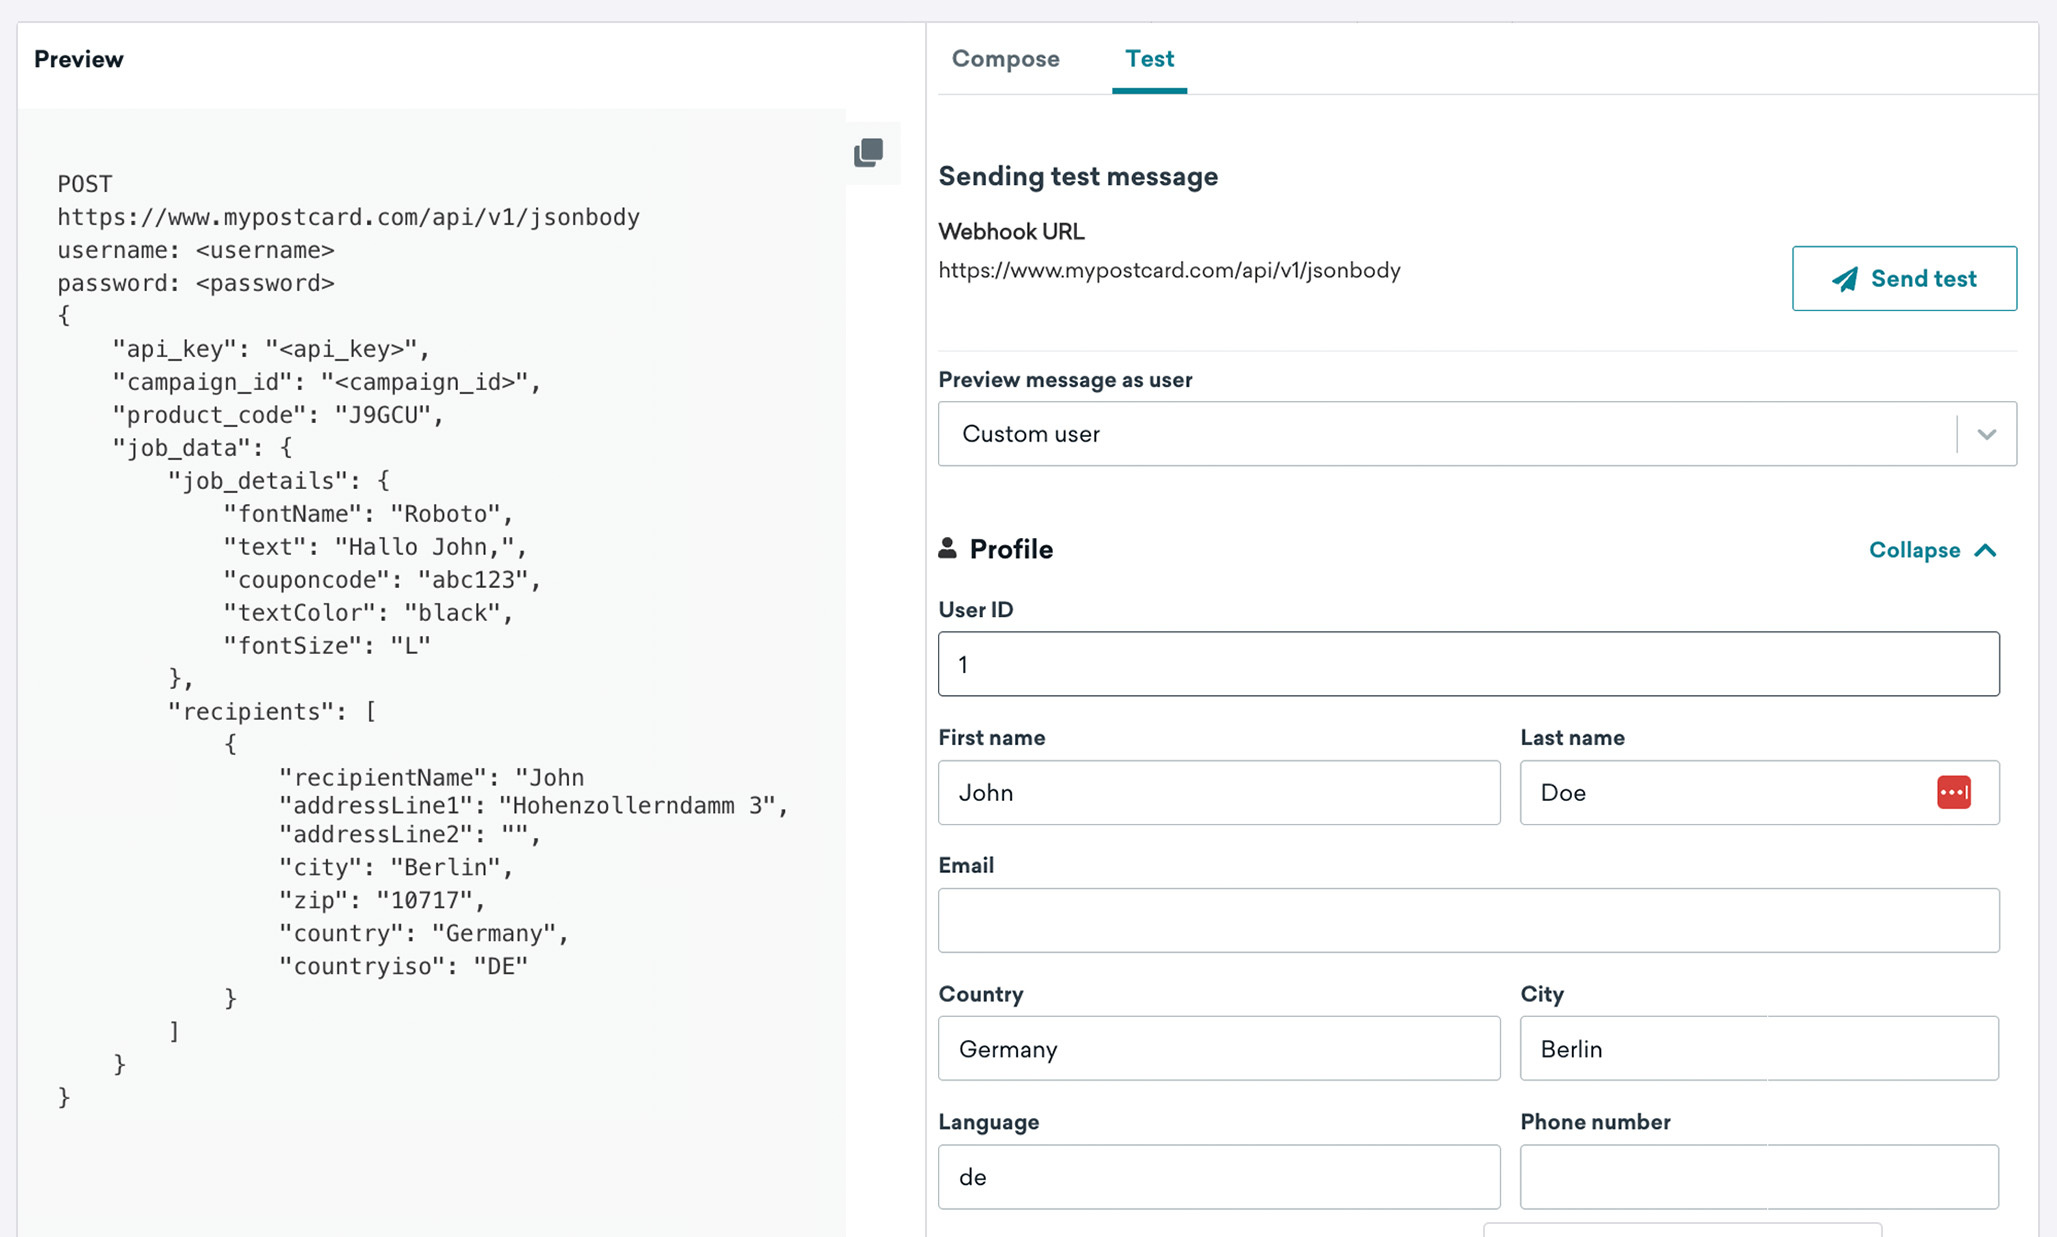Click the Language field showing de

point(1217,1177)
